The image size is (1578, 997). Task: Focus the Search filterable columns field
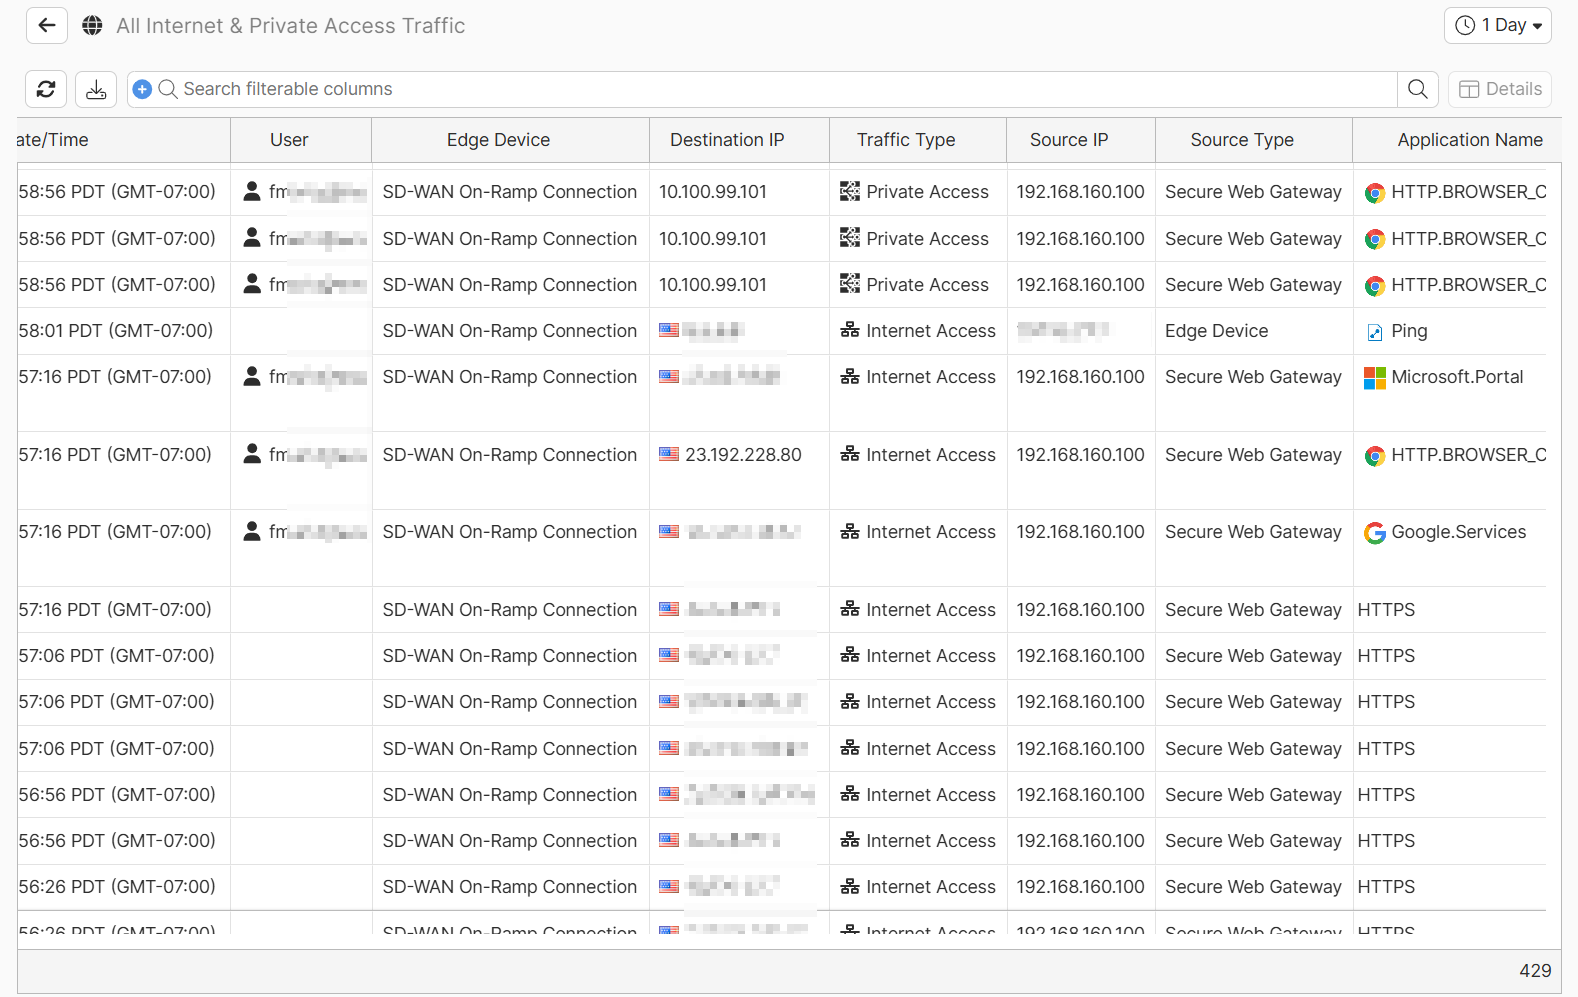[x=780, y=89]
